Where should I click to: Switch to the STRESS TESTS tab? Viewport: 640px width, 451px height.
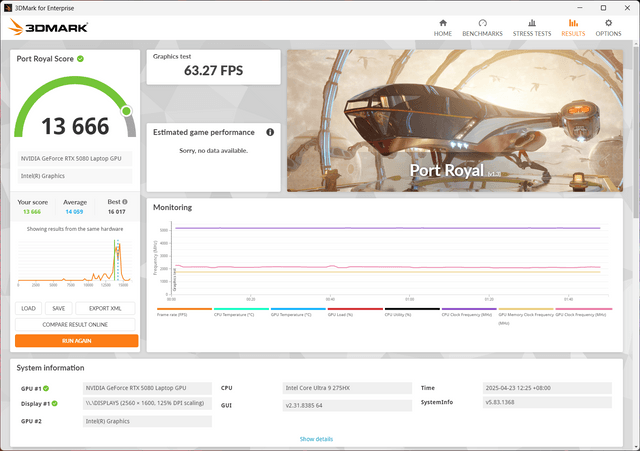point(532,28)
